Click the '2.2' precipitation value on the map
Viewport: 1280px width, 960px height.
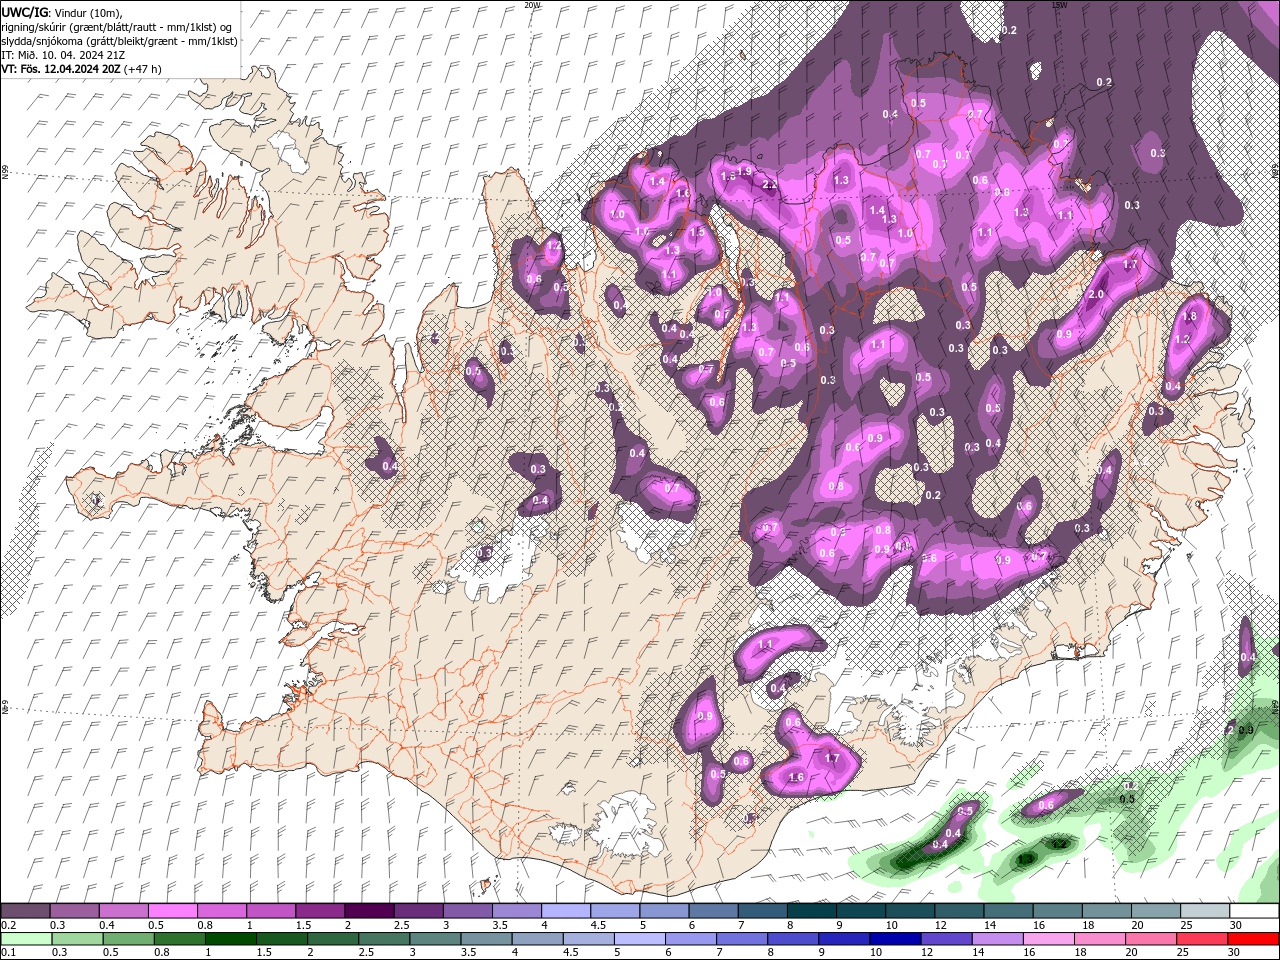(770, 185)
